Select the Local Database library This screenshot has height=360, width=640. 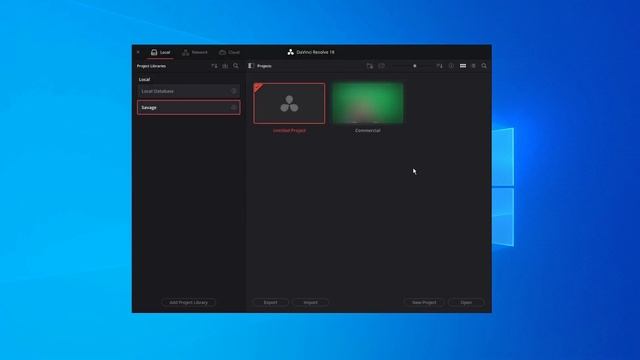(189, 91)
